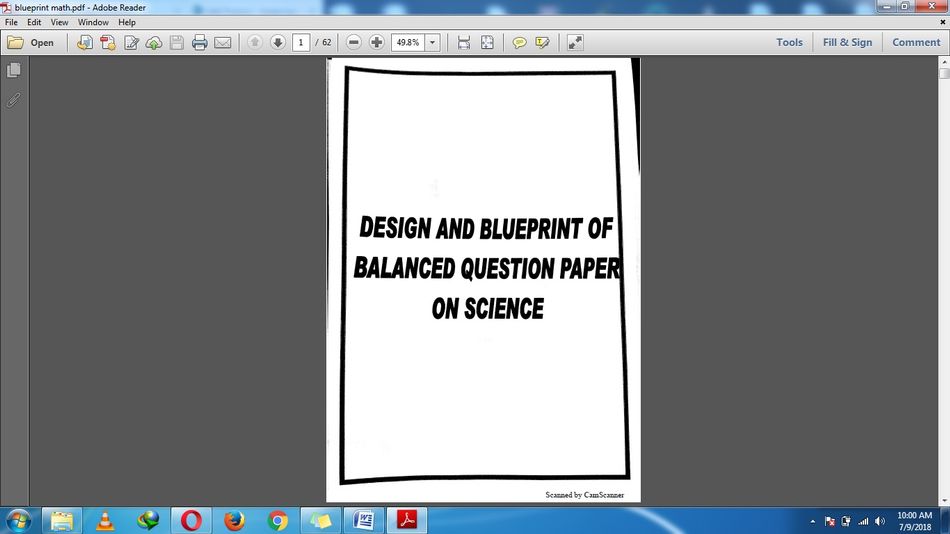Show the page thumbnails panel
950x534 pixels.
pyautogui.click(x=14, y=70)
